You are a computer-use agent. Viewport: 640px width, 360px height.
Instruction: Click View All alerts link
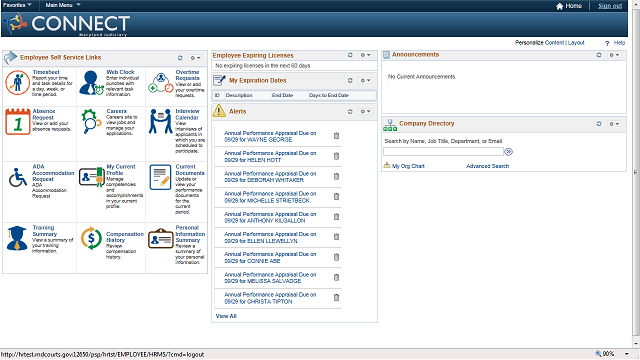[226, 316]
